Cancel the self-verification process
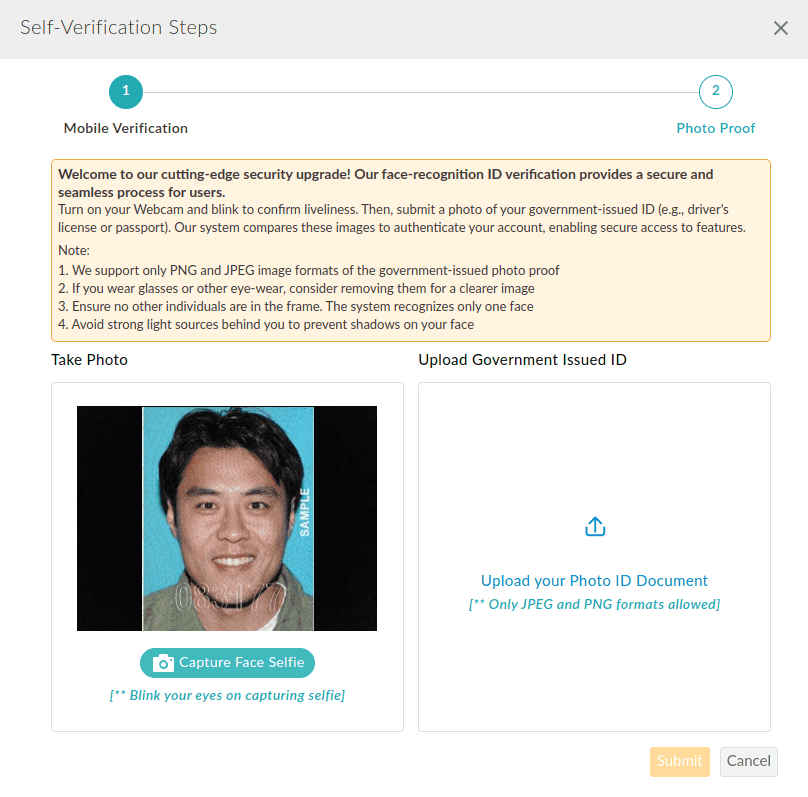This screenshot has width=808, height=797. point(748,761)
